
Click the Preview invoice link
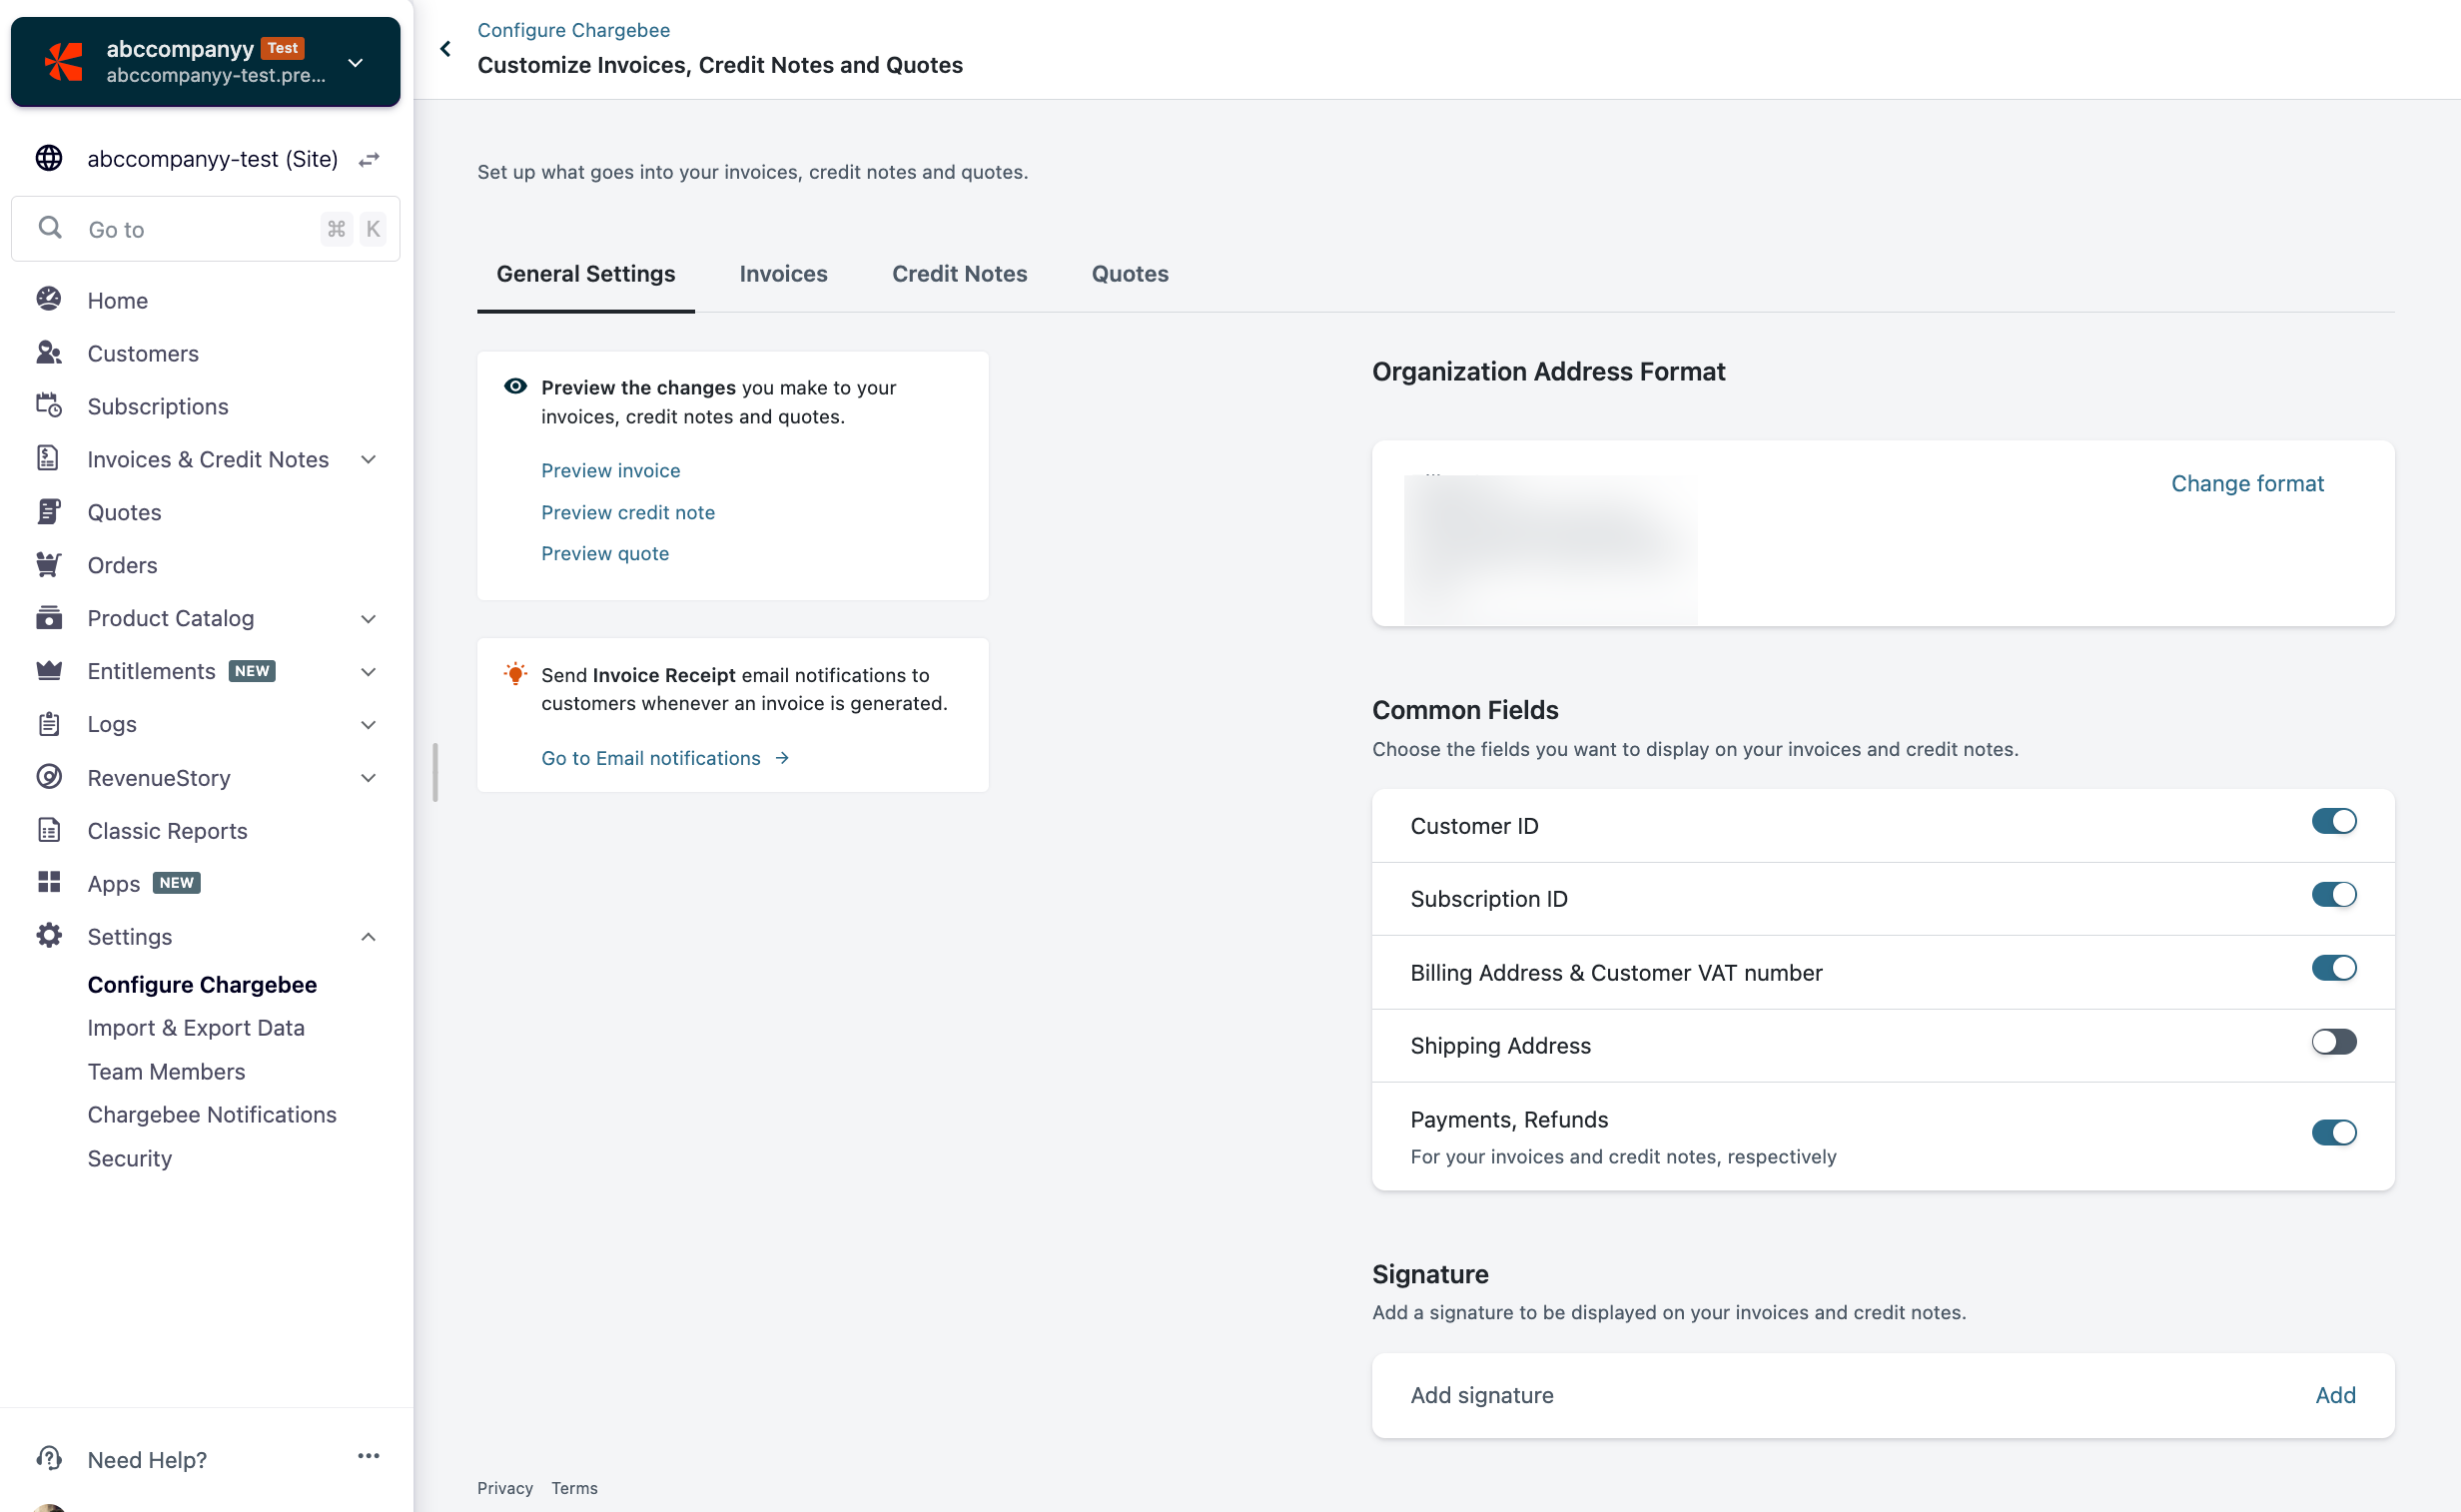[610, 470]
